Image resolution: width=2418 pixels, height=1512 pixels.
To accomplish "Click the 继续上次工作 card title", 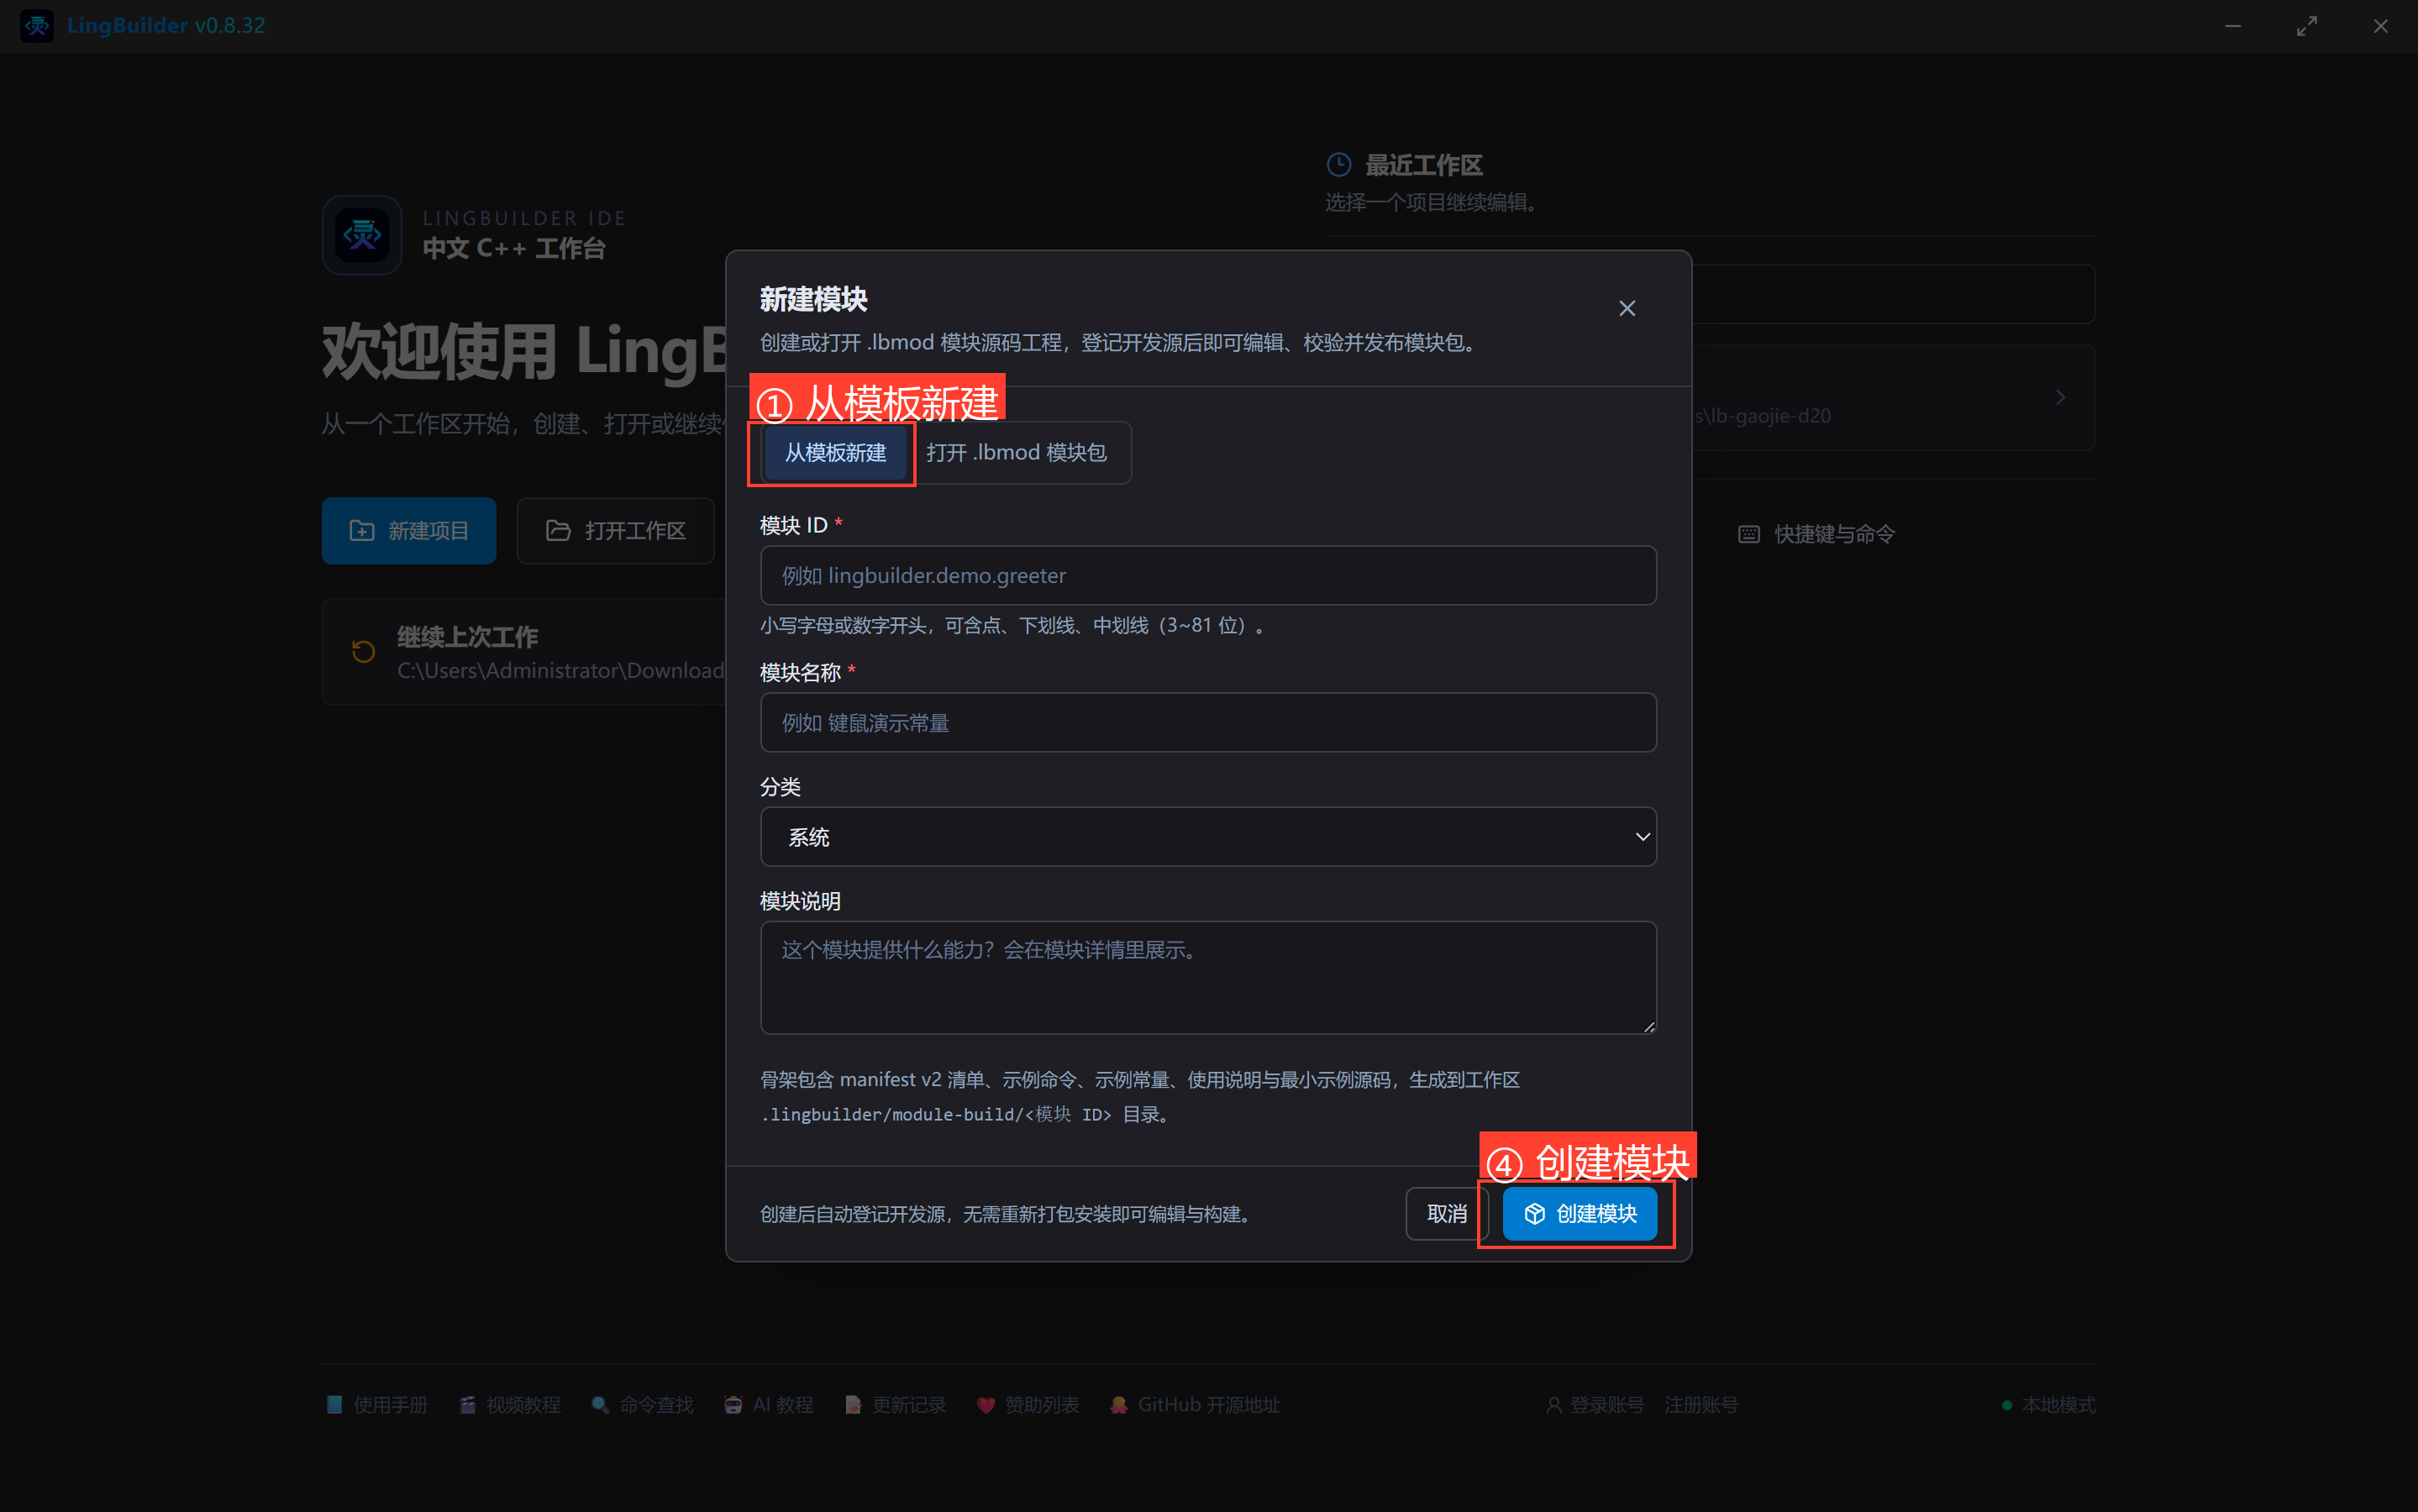I will tap(467, 637).
